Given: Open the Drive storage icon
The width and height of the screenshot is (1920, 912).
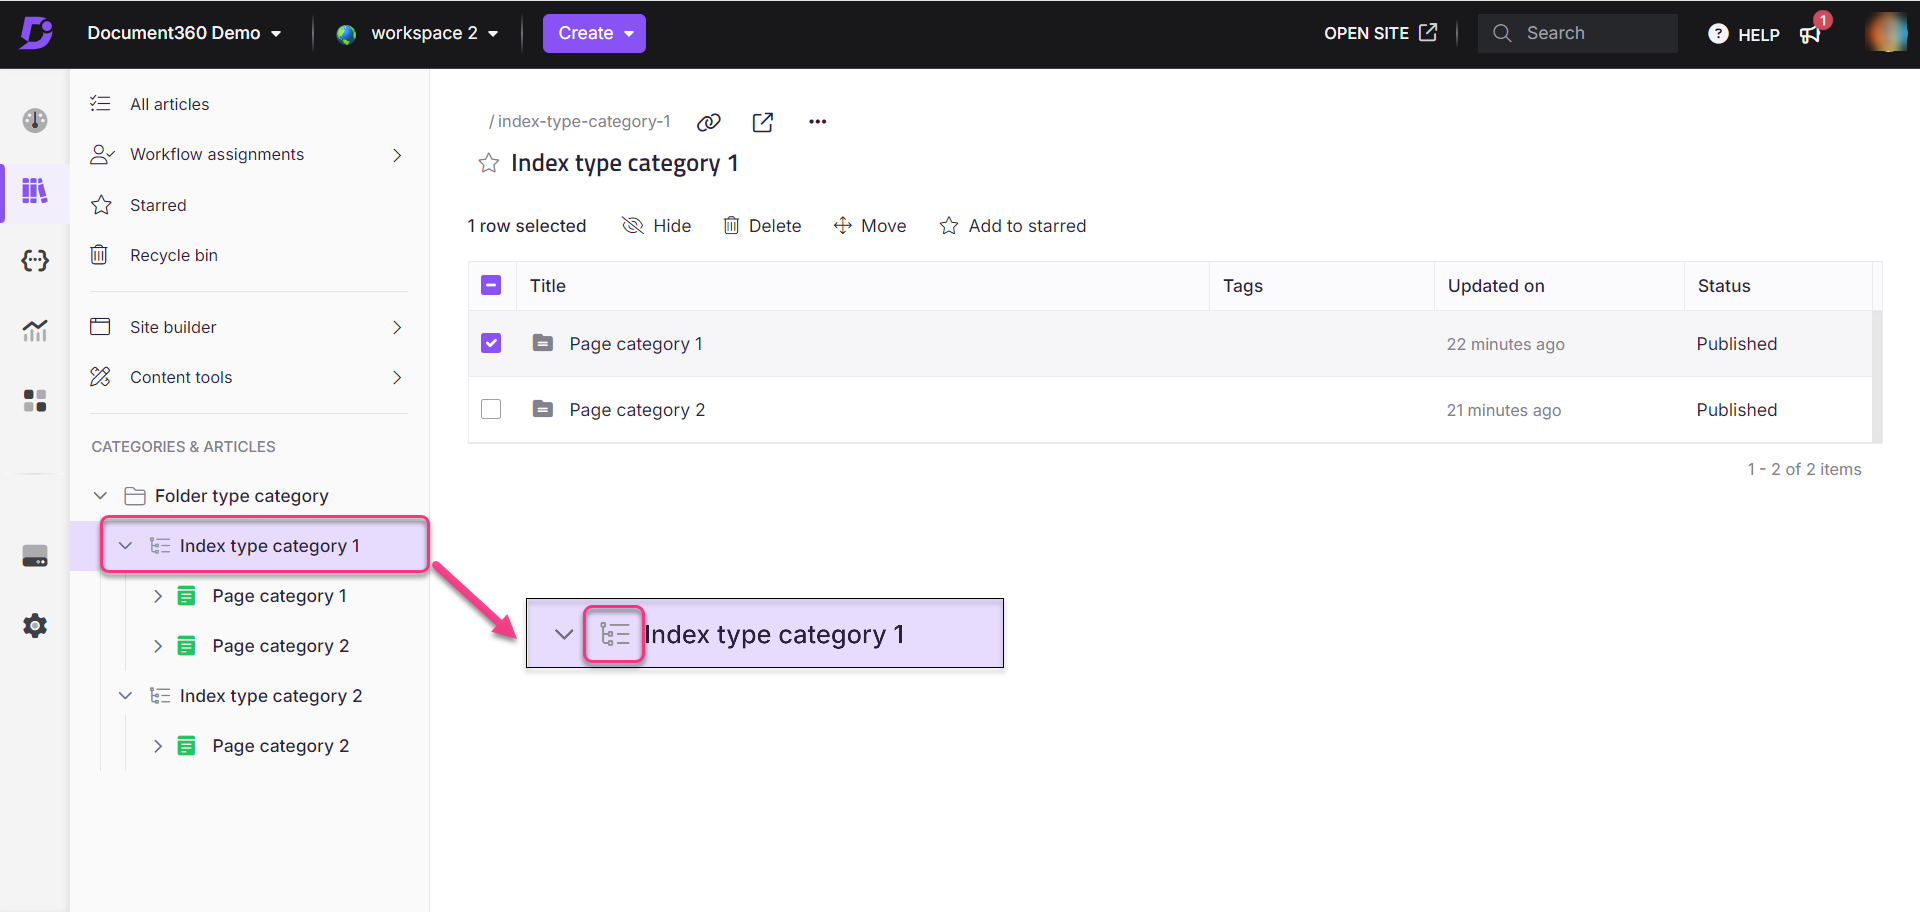Looking at the screenshot, I should (x=35, y=556).
